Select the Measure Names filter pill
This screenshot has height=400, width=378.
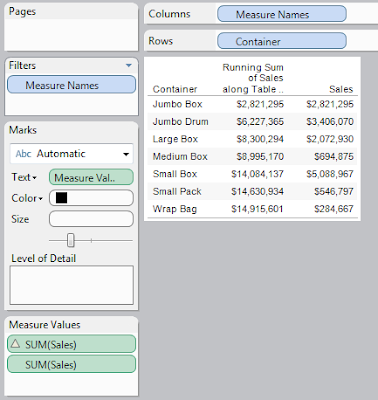71,85
